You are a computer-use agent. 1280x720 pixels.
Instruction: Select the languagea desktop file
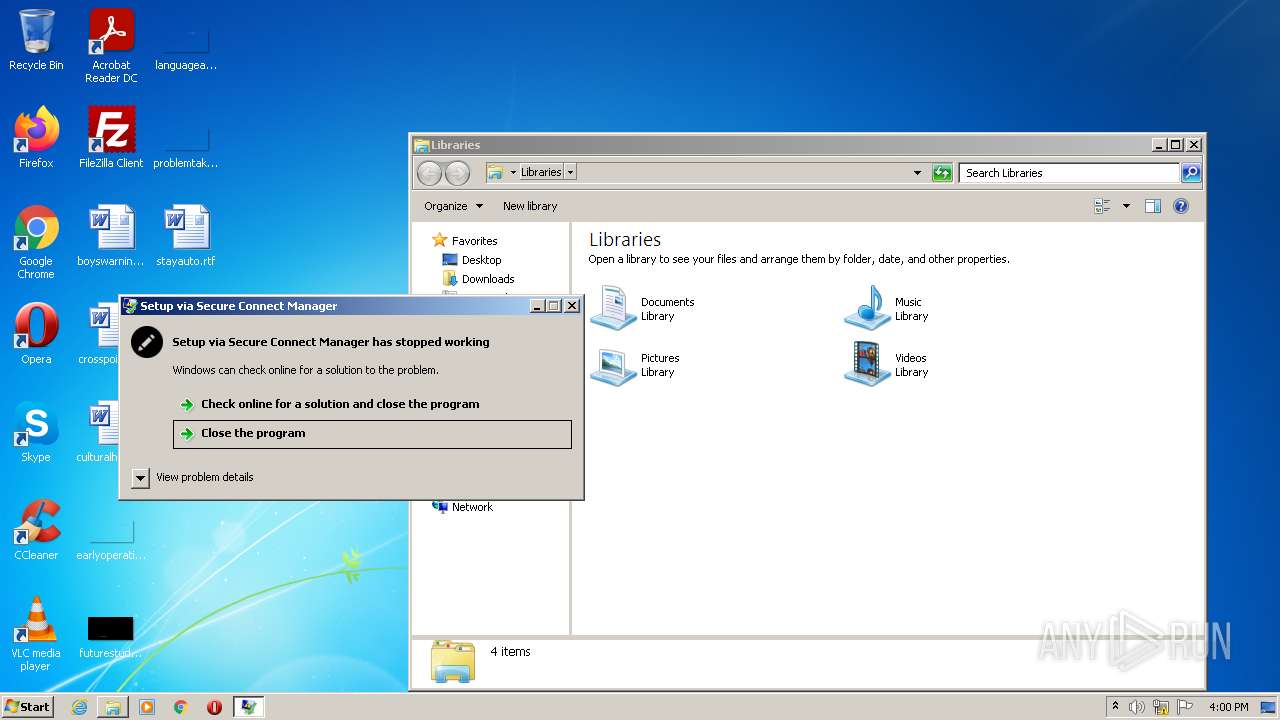pyautogui.click(x=186, y=48)
